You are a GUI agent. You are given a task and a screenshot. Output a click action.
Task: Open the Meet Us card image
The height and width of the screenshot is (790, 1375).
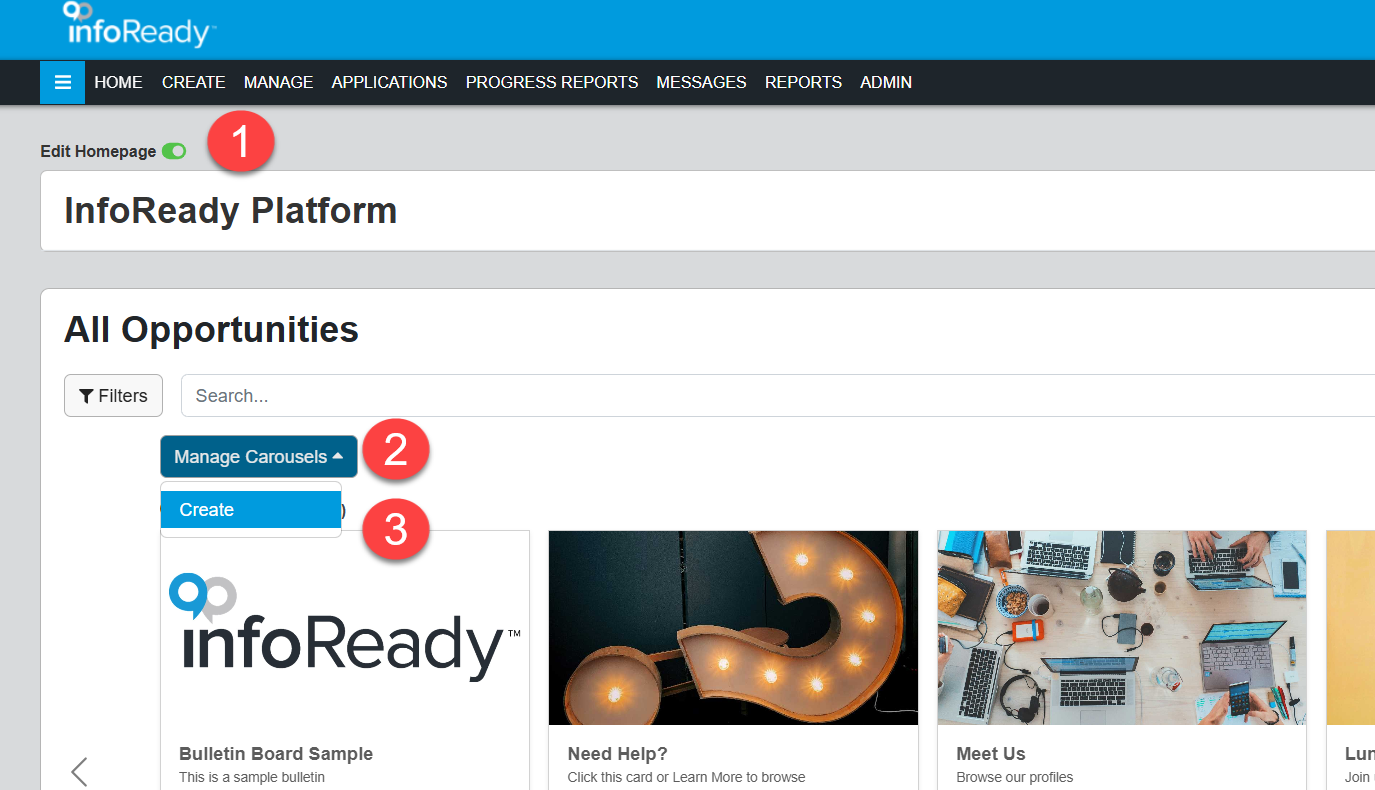(1122, 628)
